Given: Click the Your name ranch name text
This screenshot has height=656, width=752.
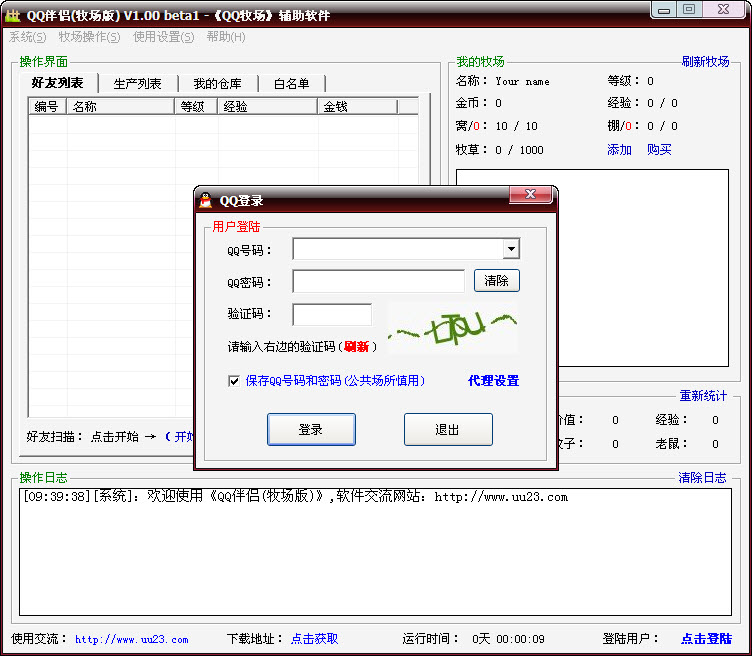Looking at the screenshot, I should coord(523,81).
